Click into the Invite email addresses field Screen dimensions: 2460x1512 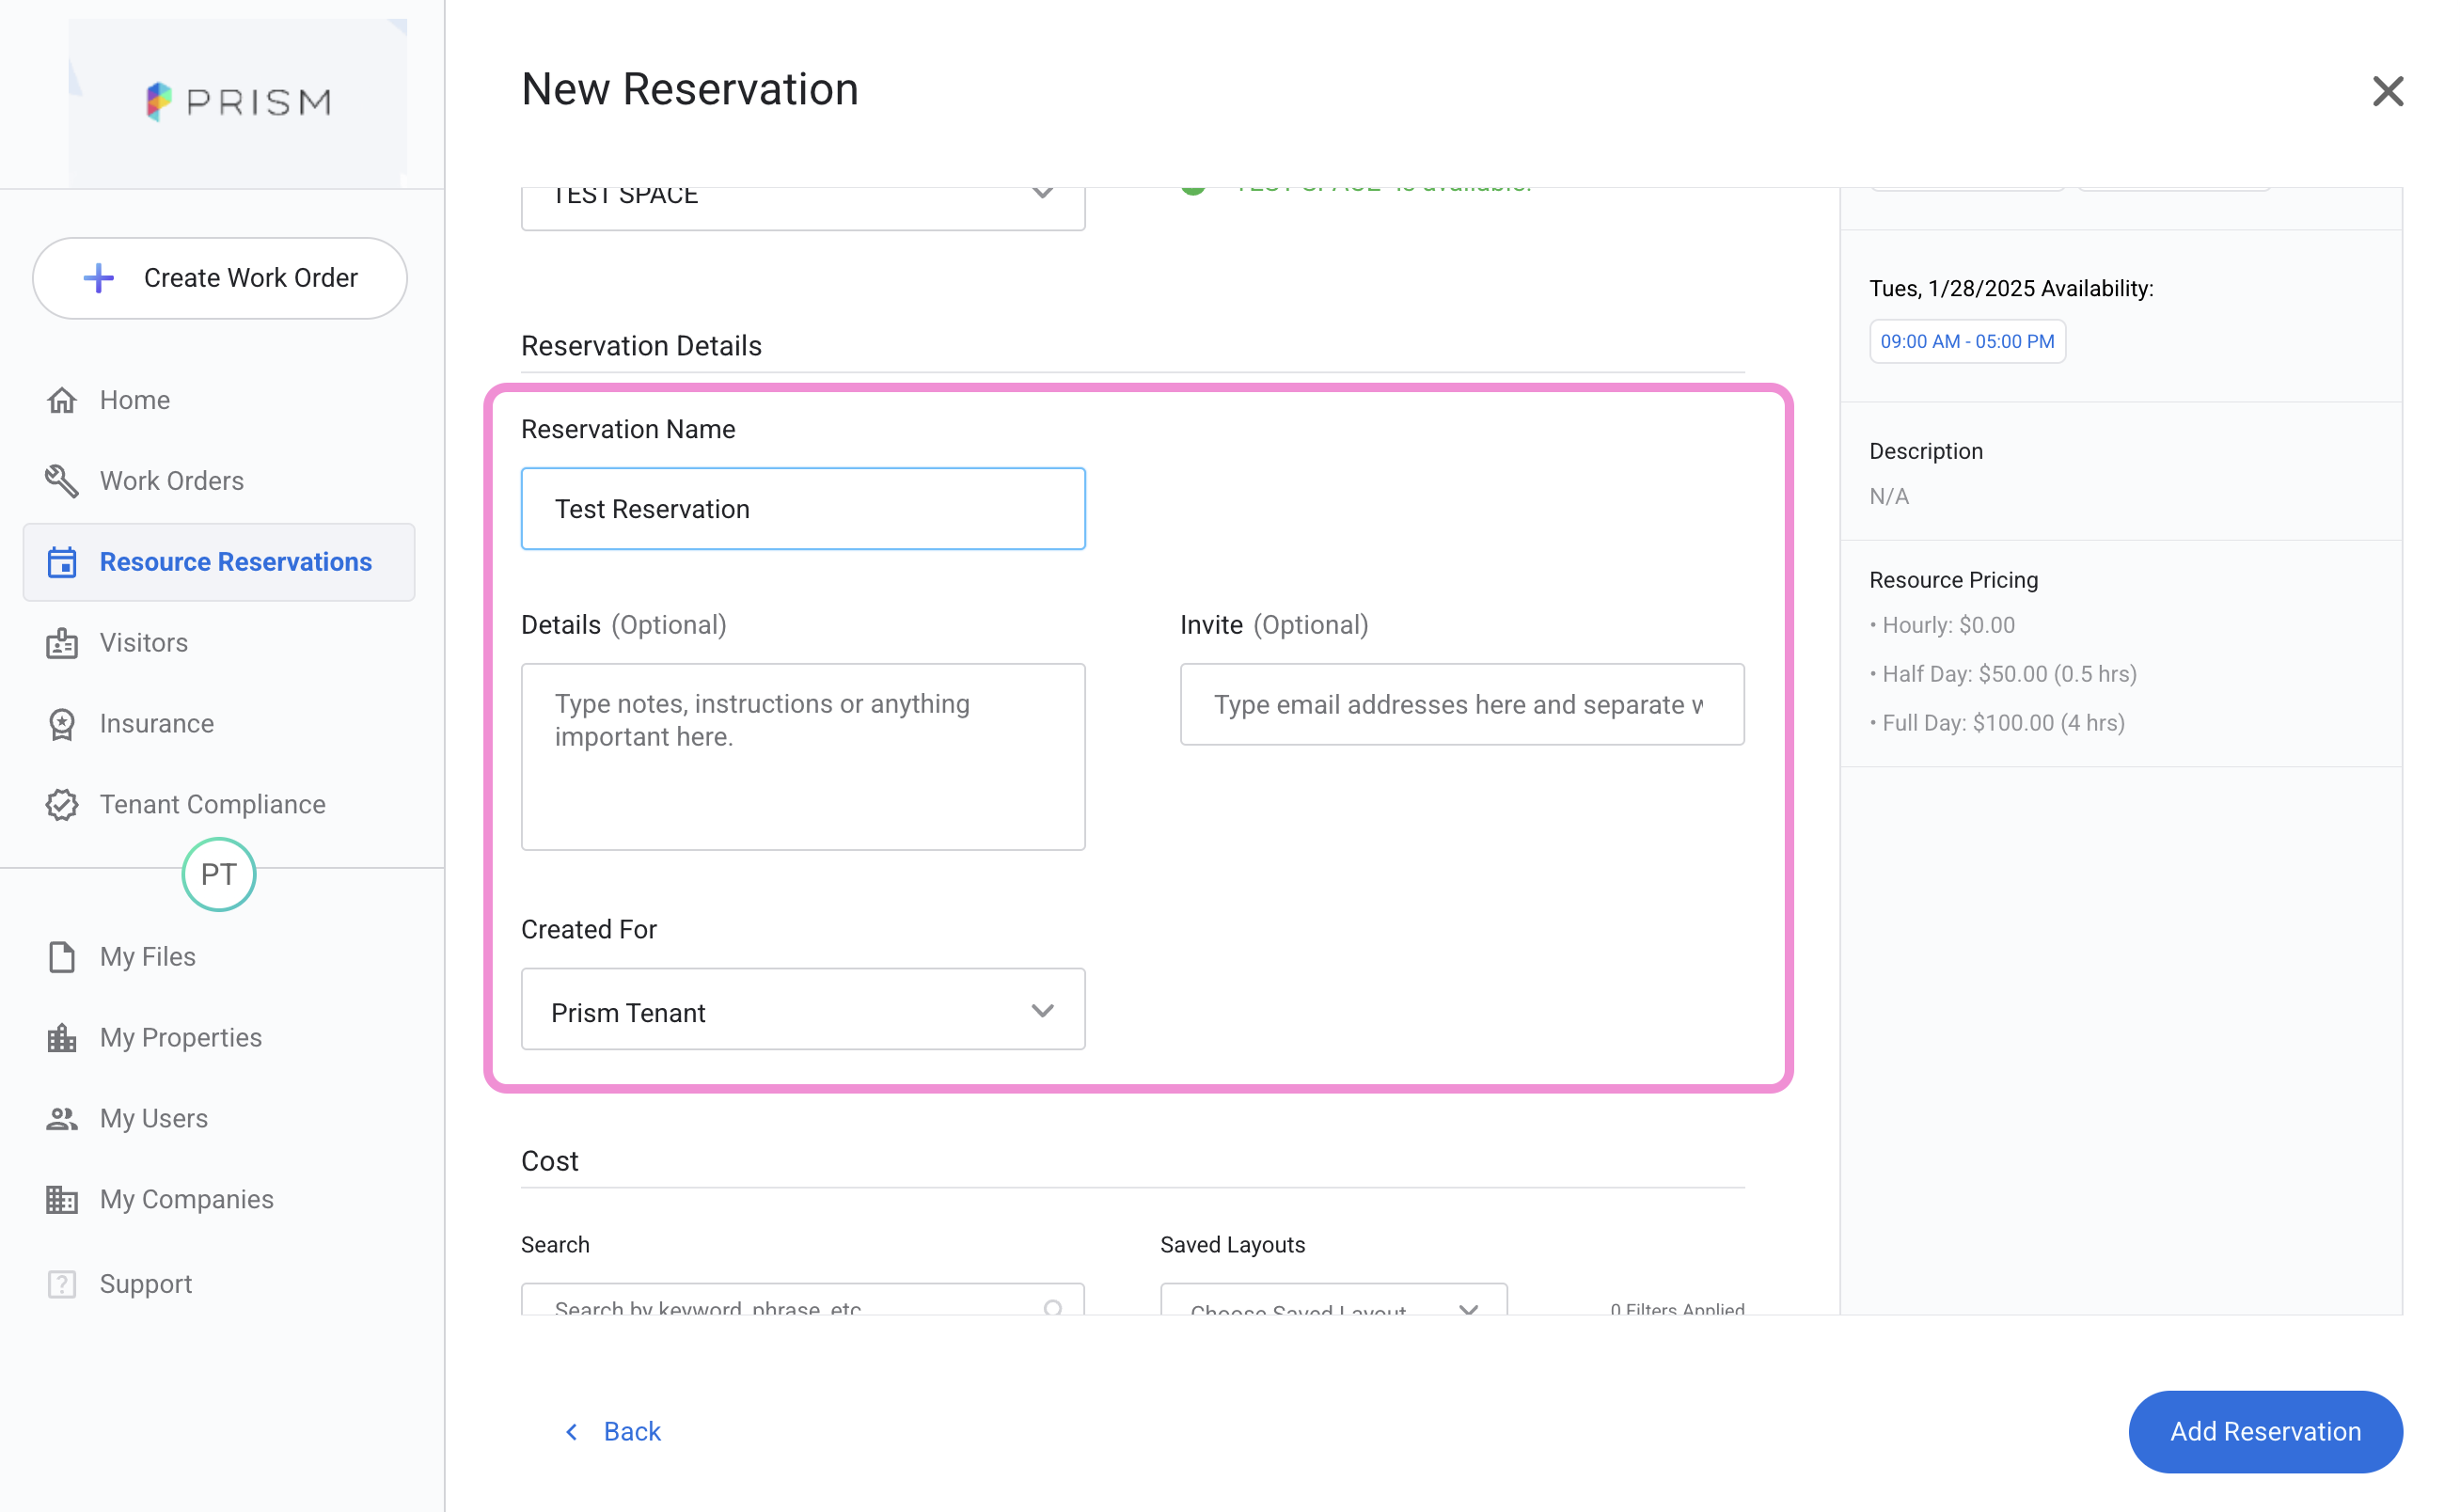point(1461,705)
